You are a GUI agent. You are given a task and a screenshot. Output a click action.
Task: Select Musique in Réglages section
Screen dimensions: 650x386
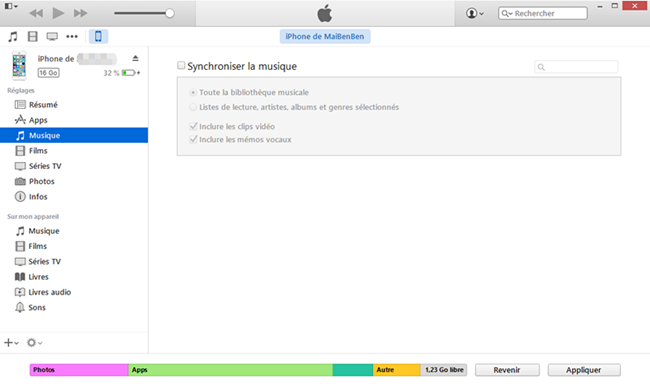(74, 135)
